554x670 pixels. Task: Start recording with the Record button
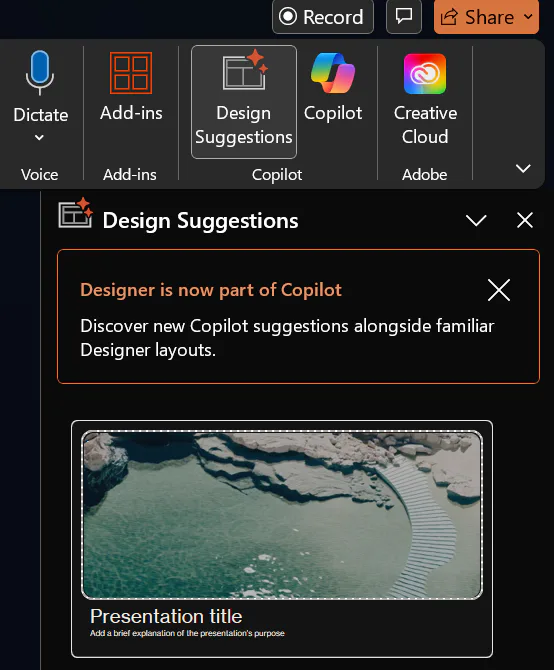tap(322, 17)
